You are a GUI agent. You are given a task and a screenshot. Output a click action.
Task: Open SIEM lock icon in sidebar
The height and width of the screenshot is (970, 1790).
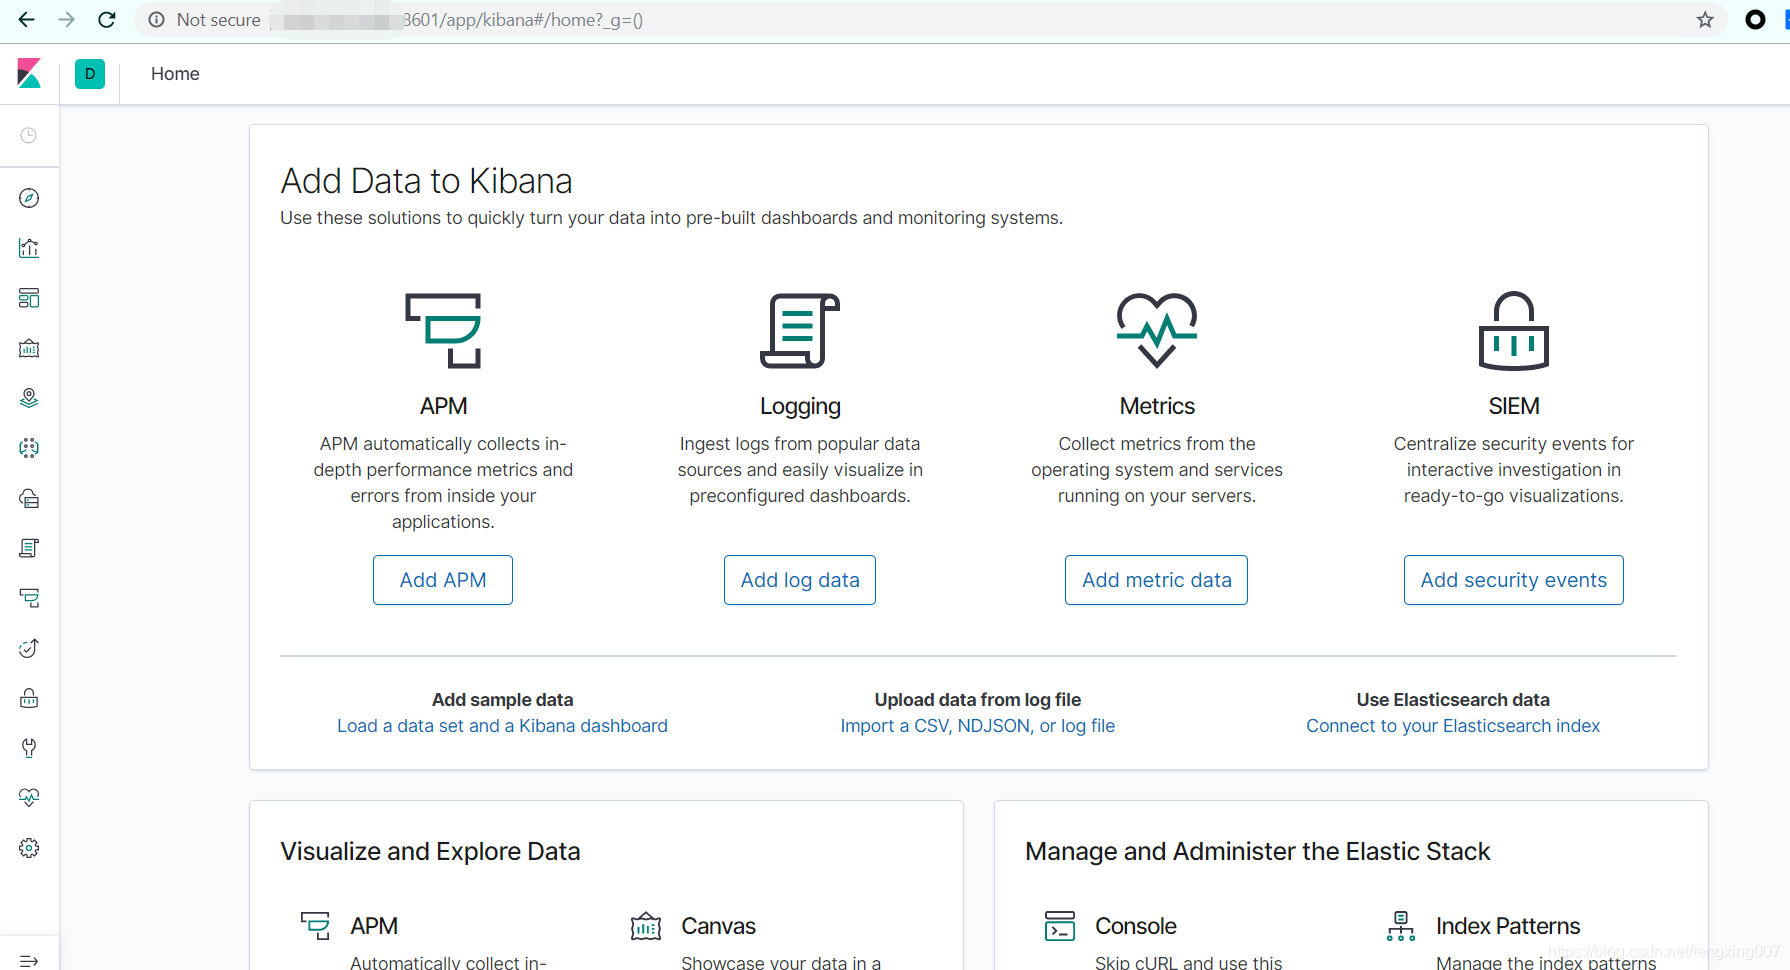coord(29,698)
